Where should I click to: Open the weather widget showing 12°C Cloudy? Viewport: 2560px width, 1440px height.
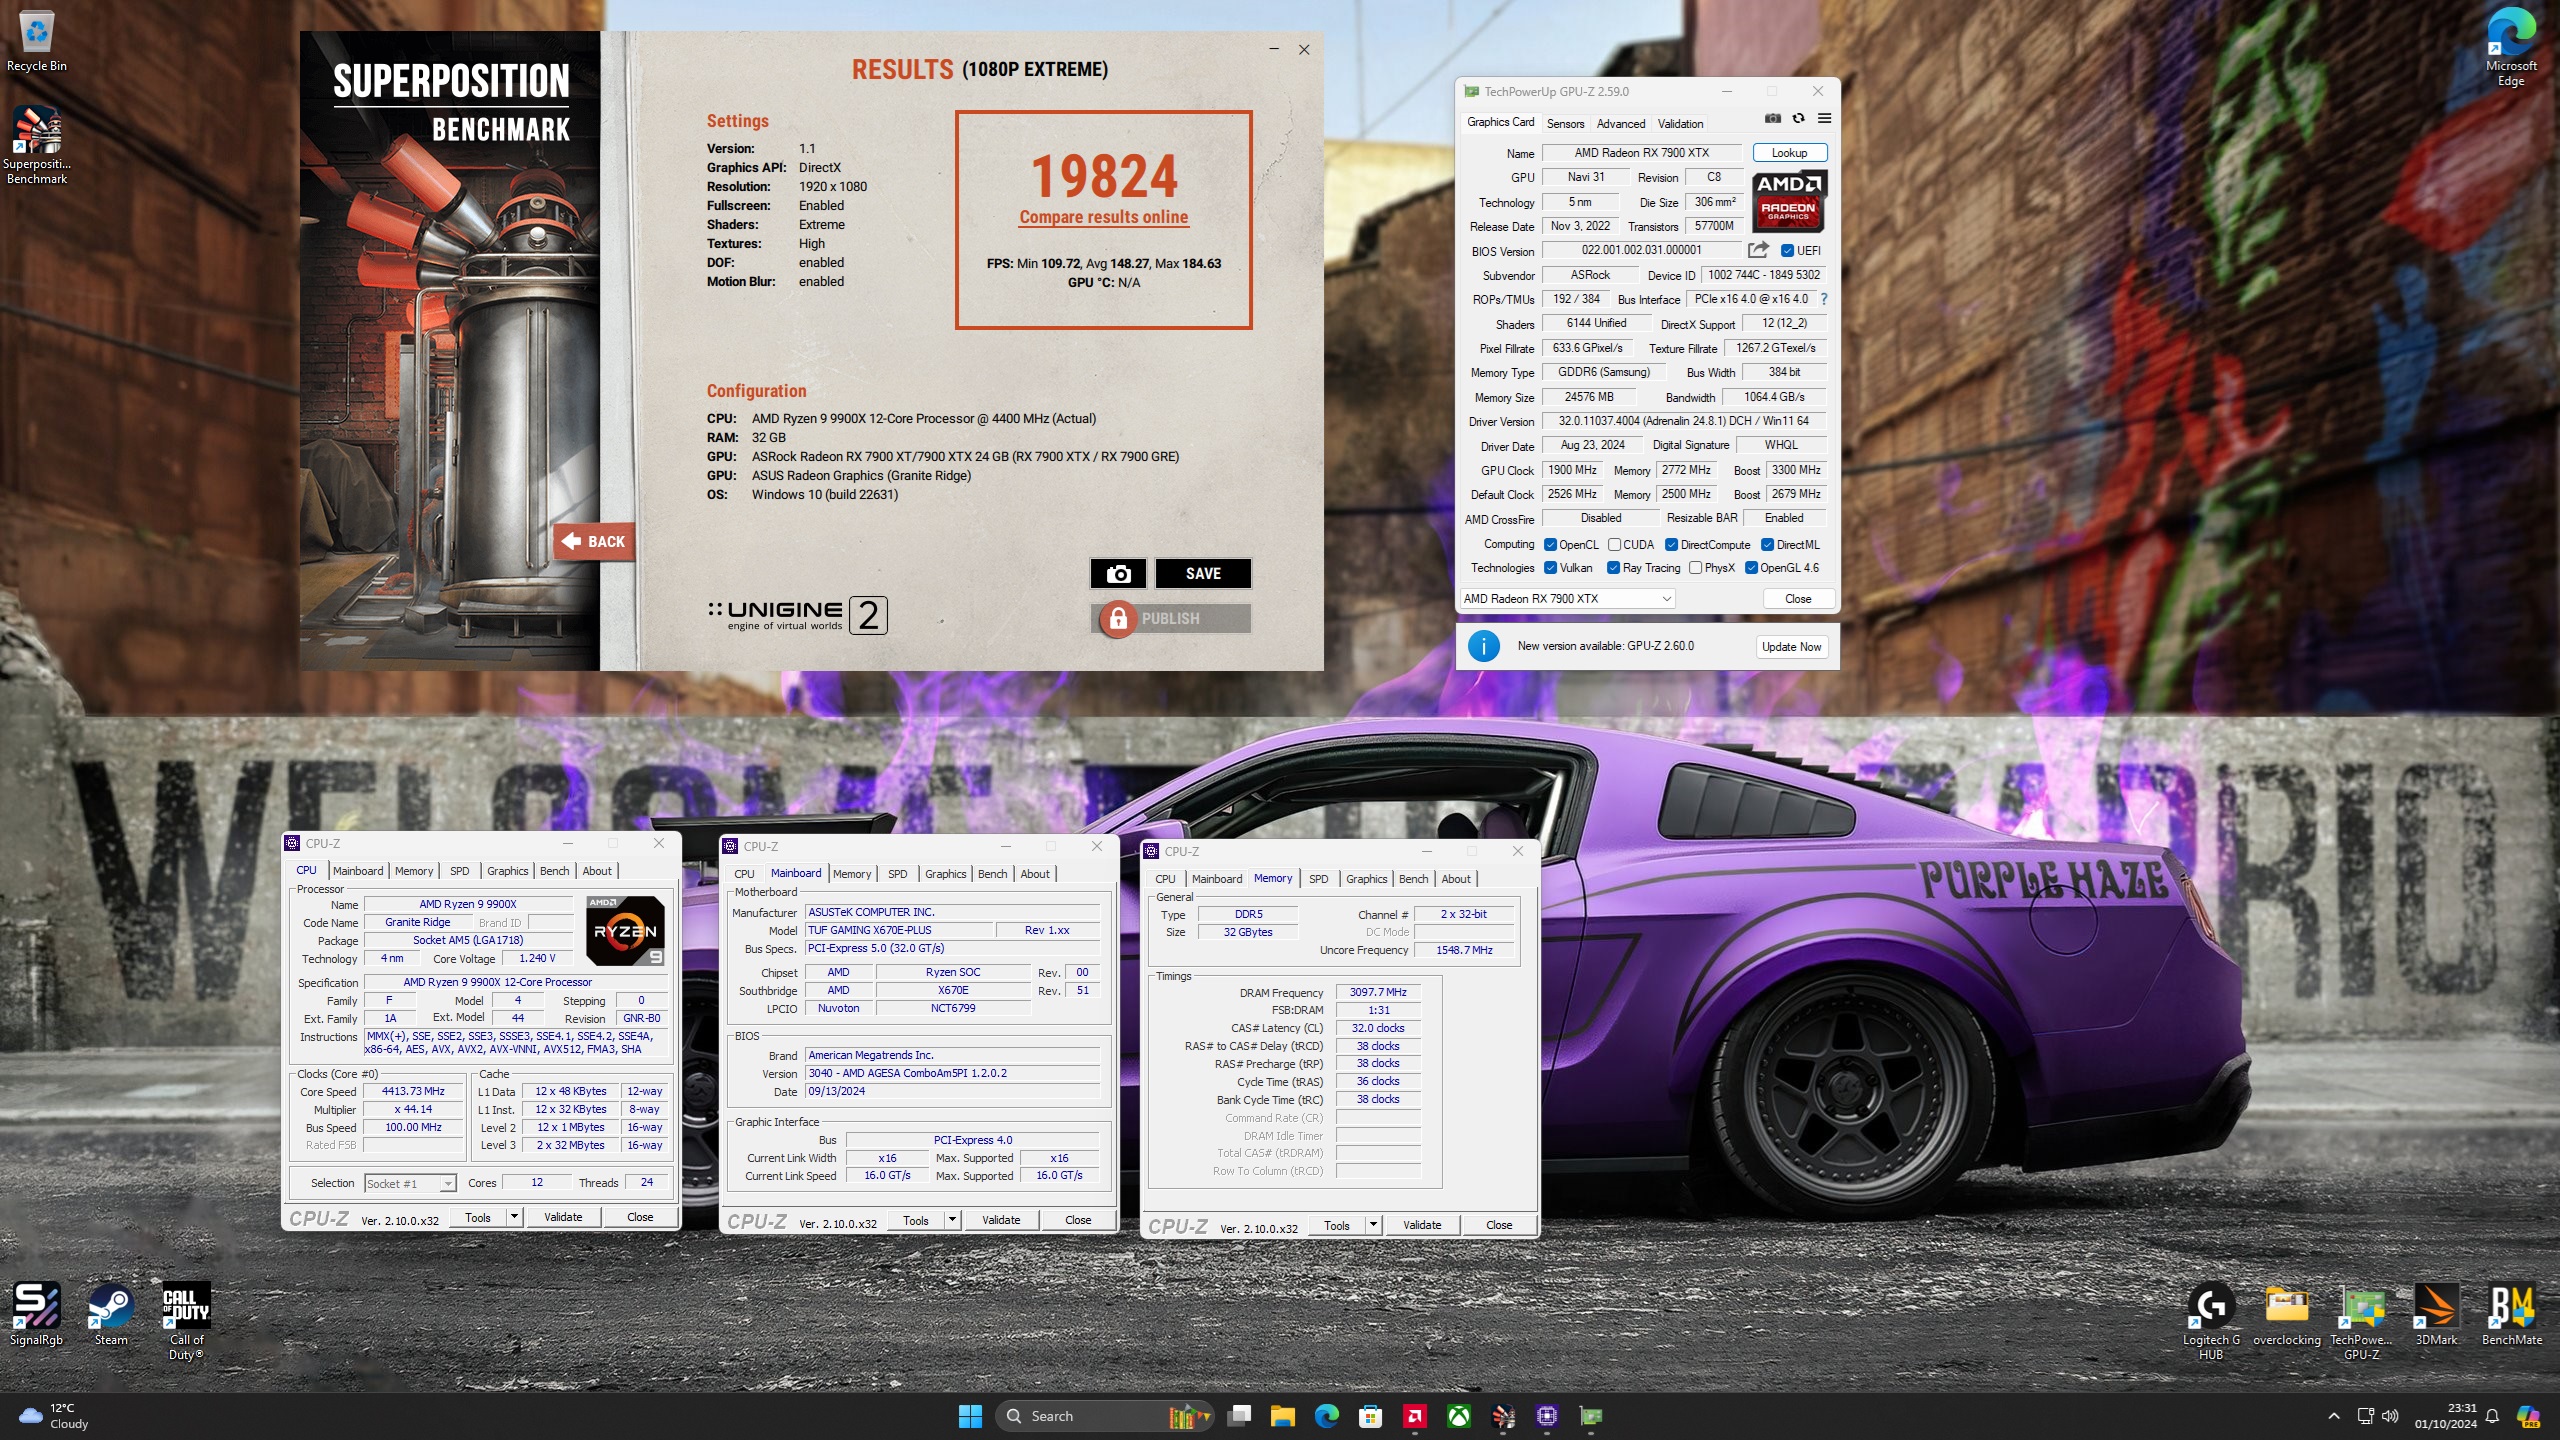[x=55, y=1416]
